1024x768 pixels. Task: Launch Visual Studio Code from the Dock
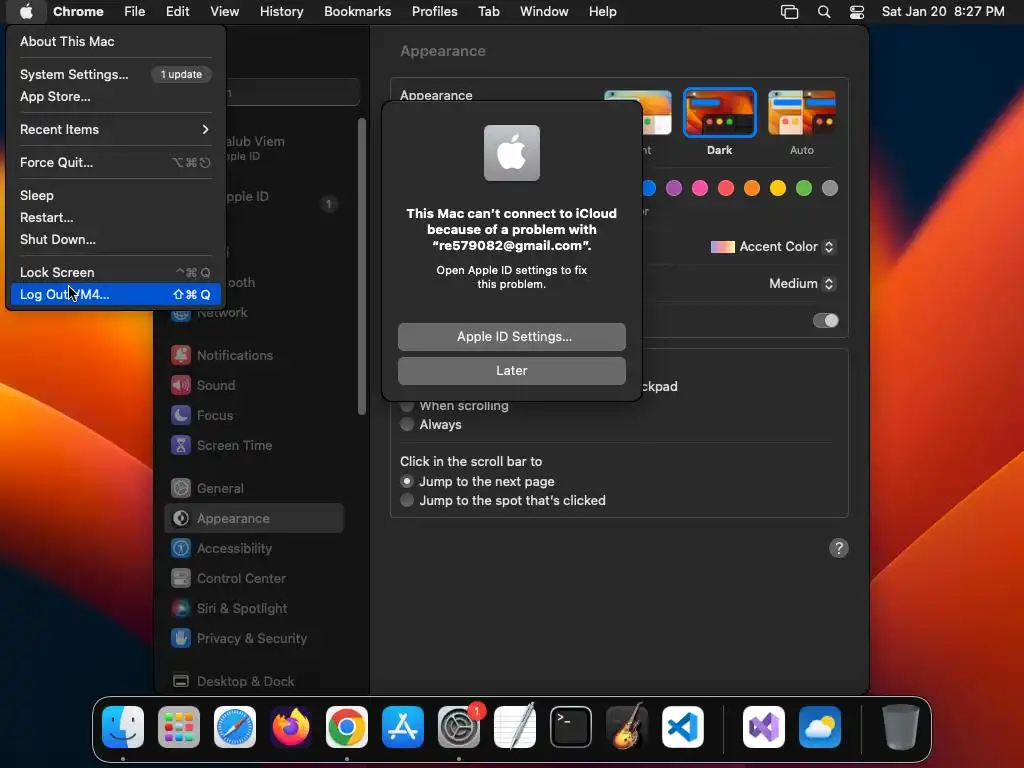[683, 727]
